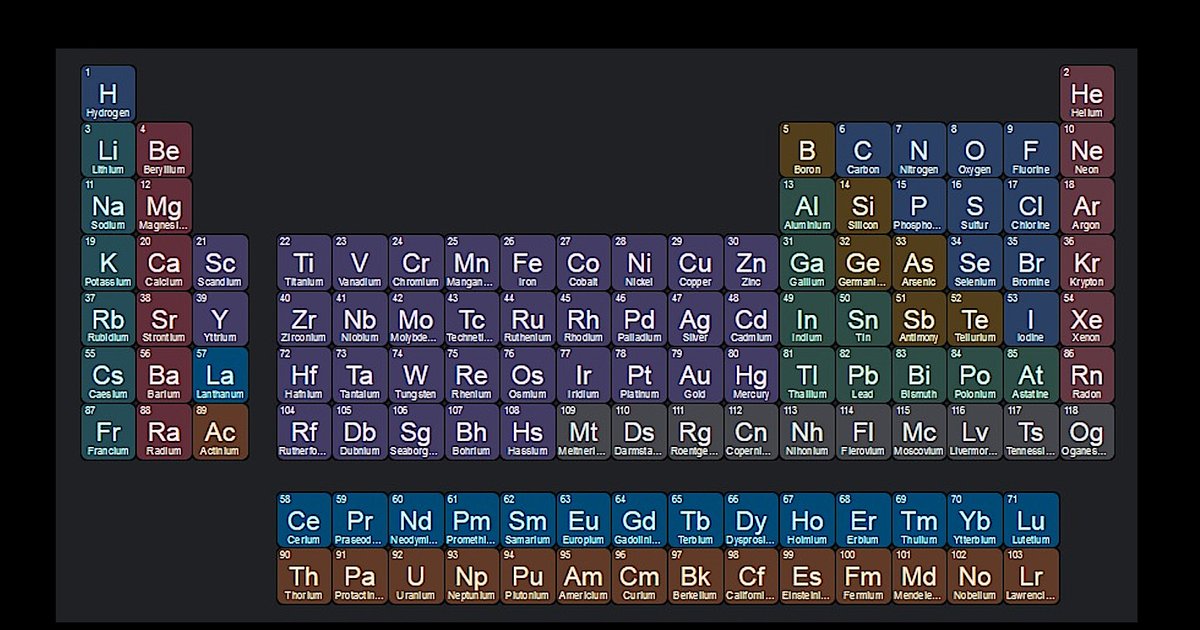Screen dimensions: 1200x630
Task: Open the Carbon element cell
Action: tap(863, 151)
